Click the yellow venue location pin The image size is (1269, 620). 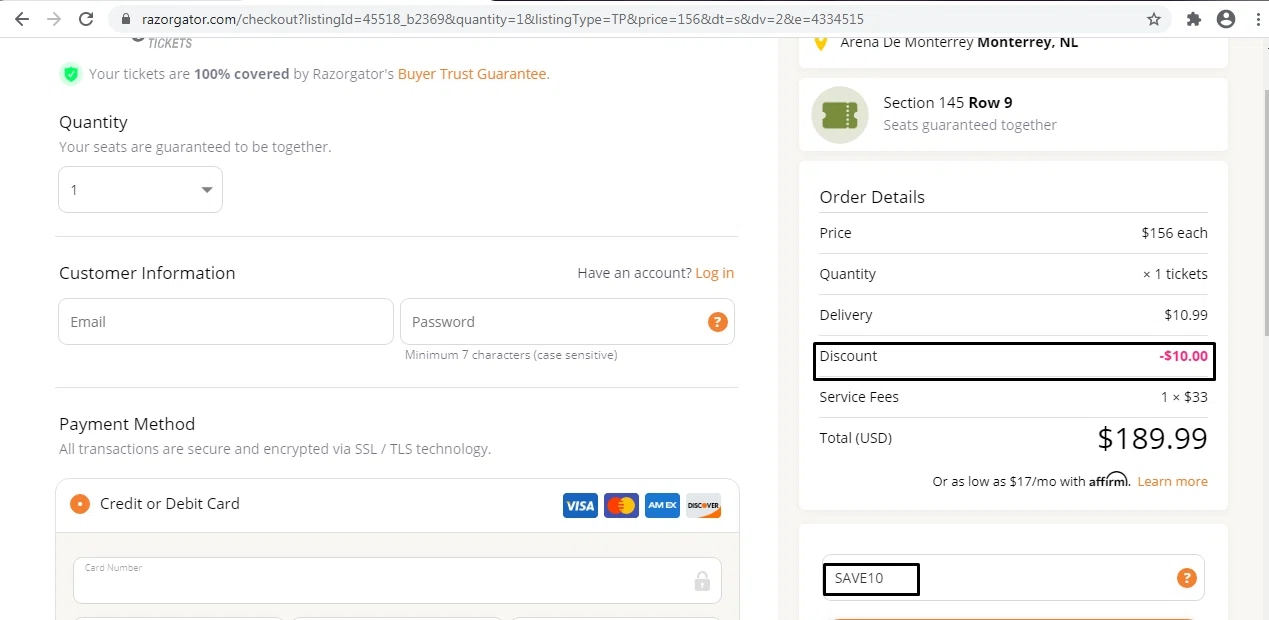tap(820, 42)
